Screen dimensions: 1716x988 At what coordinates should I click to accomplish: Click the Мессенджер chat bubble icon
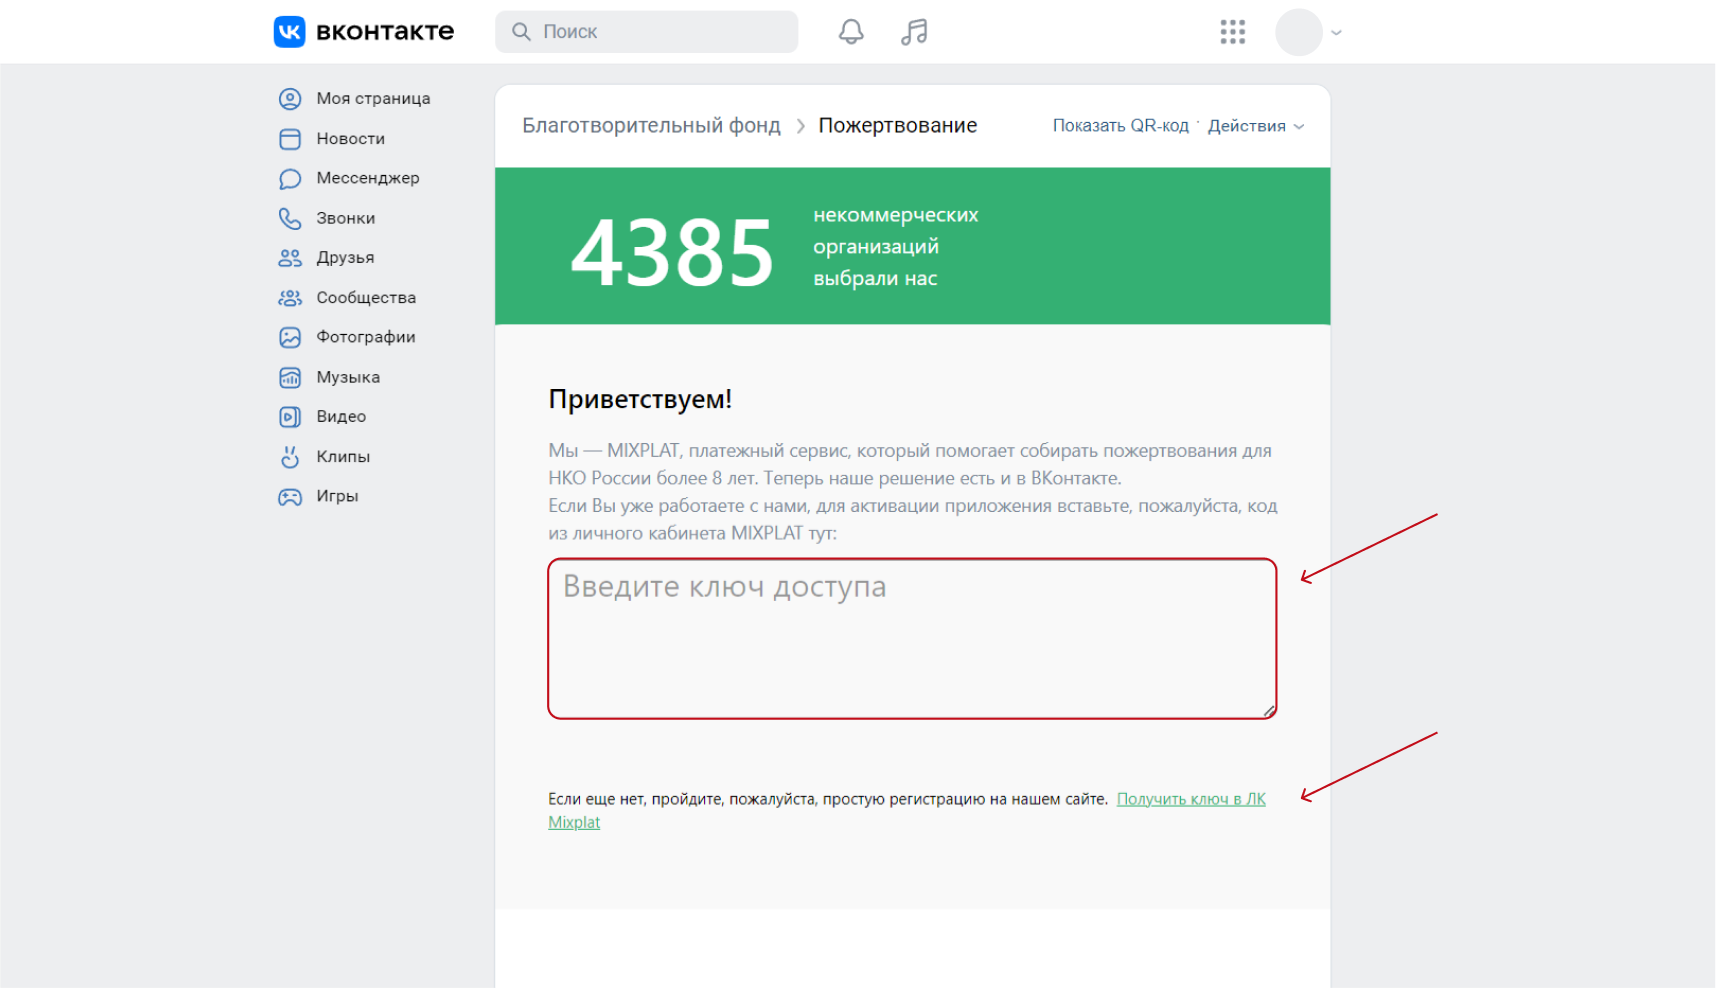pos(290,179)
